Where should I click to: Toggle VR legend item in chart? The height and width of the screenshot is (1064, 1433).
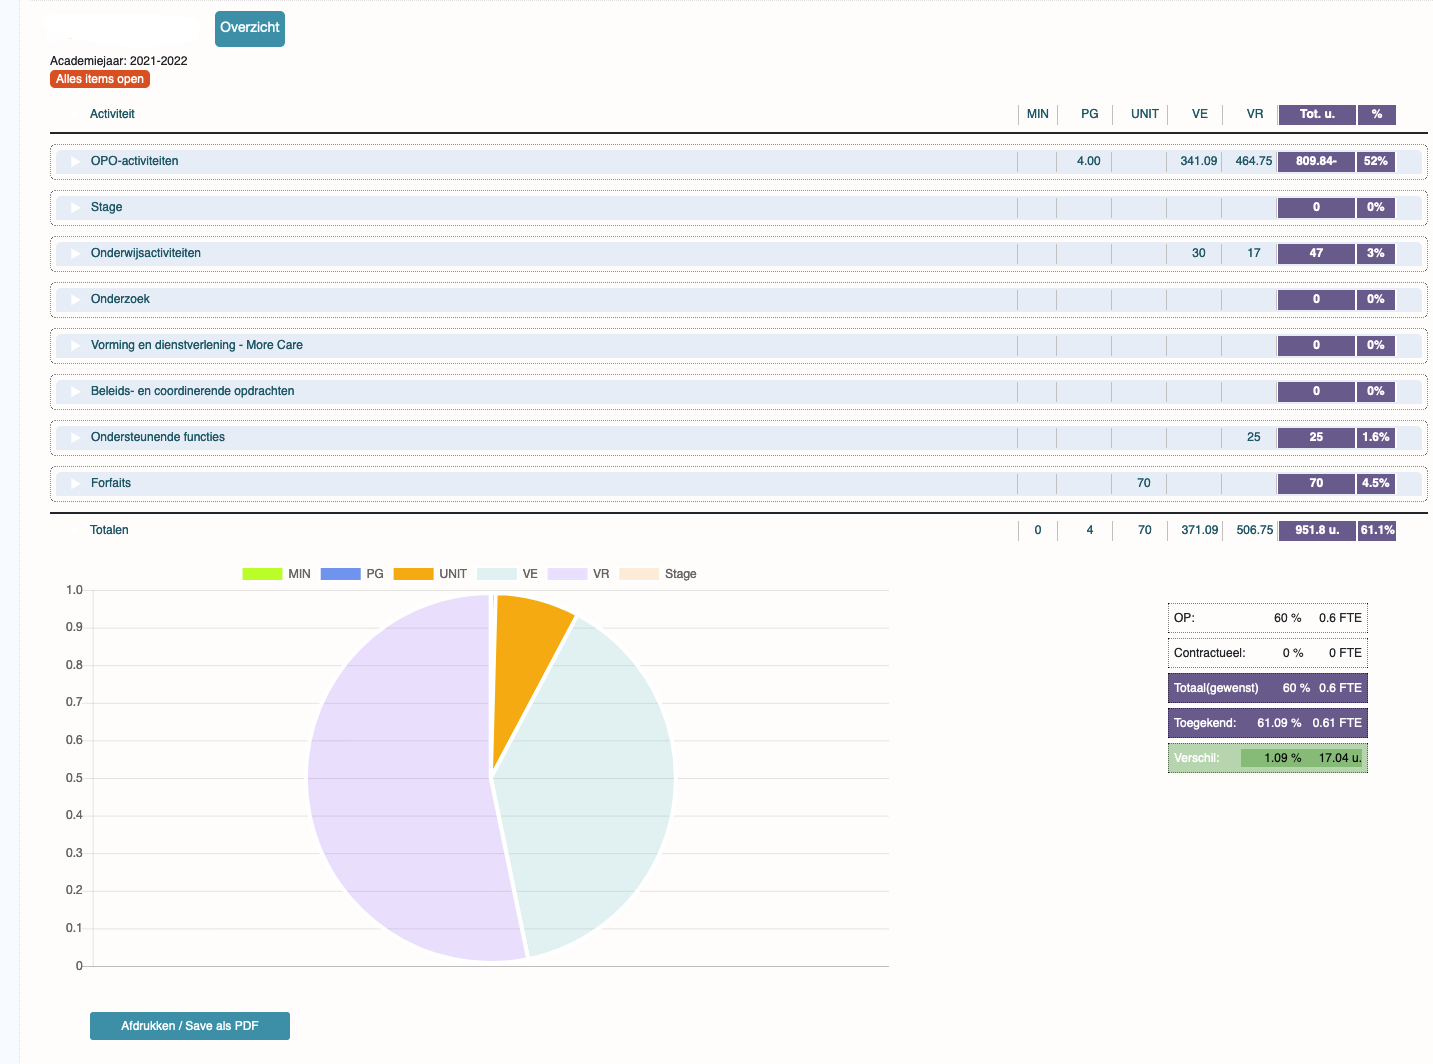[567, 574]
